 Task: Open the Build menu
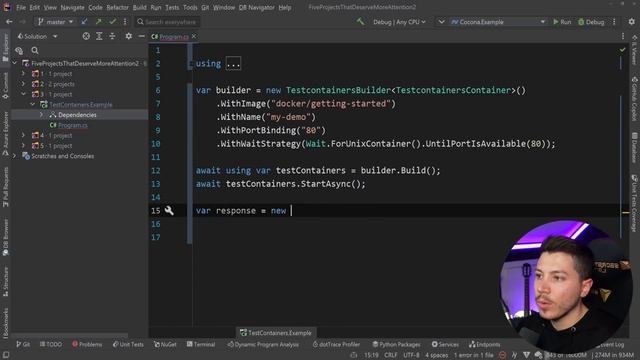[x=140, y=7]
